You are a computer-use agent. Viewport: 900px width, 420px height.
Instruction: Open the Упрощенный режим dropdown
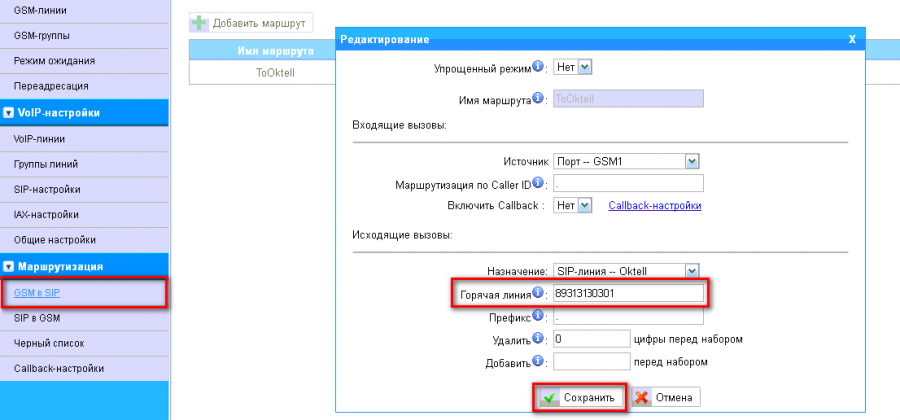tap(574, 67)
